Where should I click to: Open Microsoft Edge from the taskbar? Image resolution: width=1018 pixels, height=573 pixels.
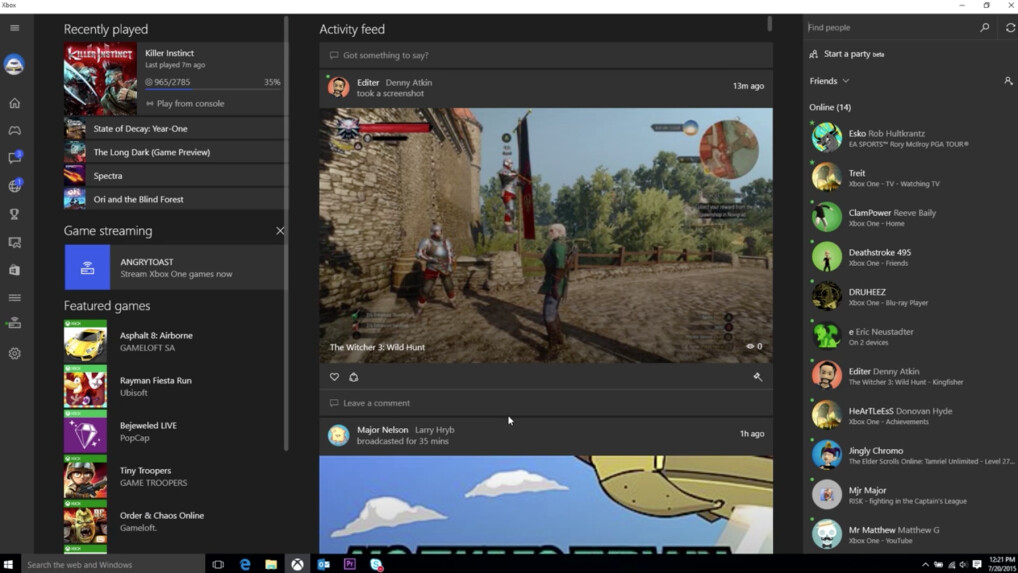[245, 564]
